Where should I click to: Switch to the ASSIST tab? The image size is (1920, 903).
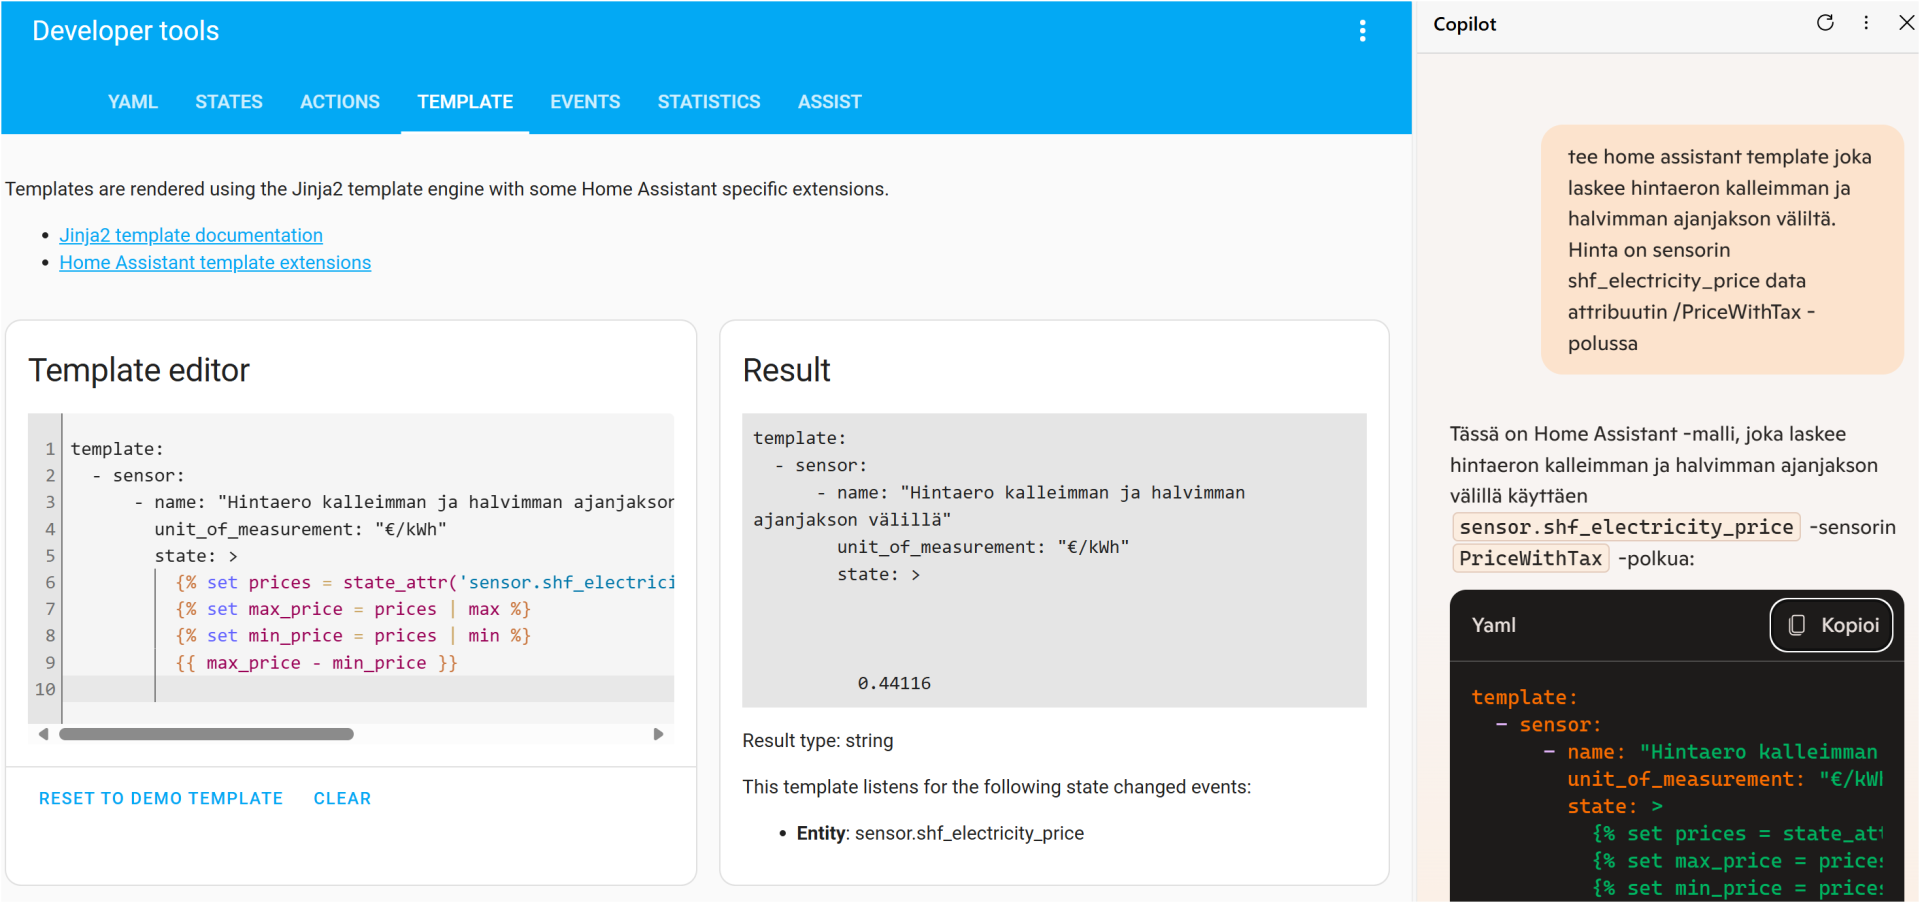(829, 102)
